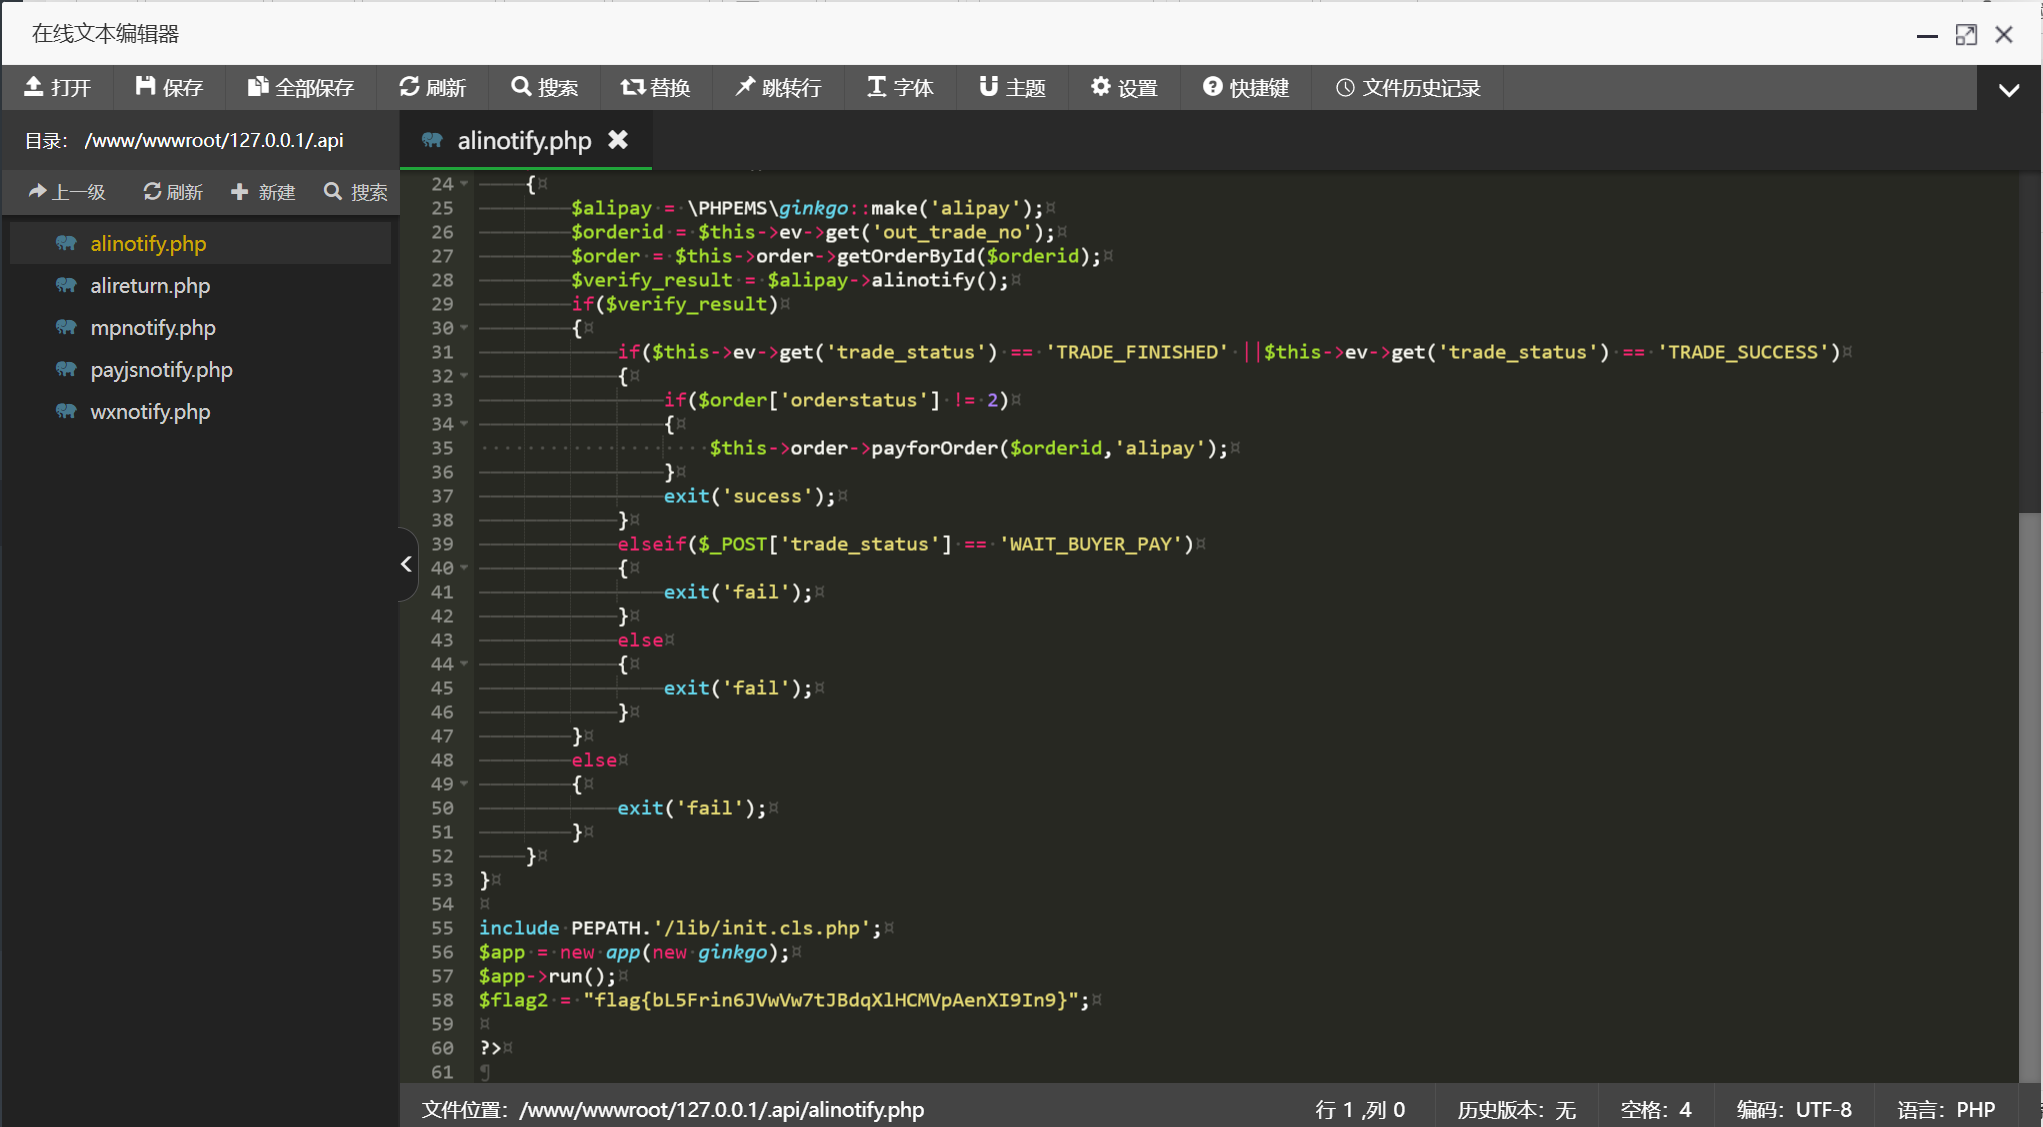
Task: Change language mode (语言: PHP)
Action: pyautogui.click(x=1946, y=1109)
